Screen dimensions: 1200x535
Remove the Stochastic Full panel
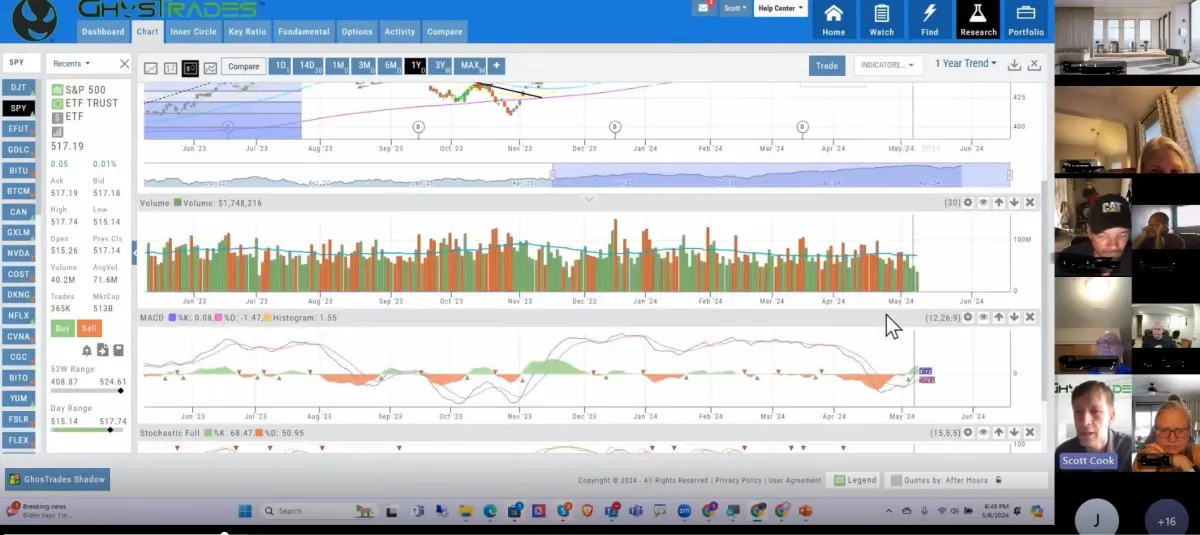pyautogui.click(x=1029, y=432)
